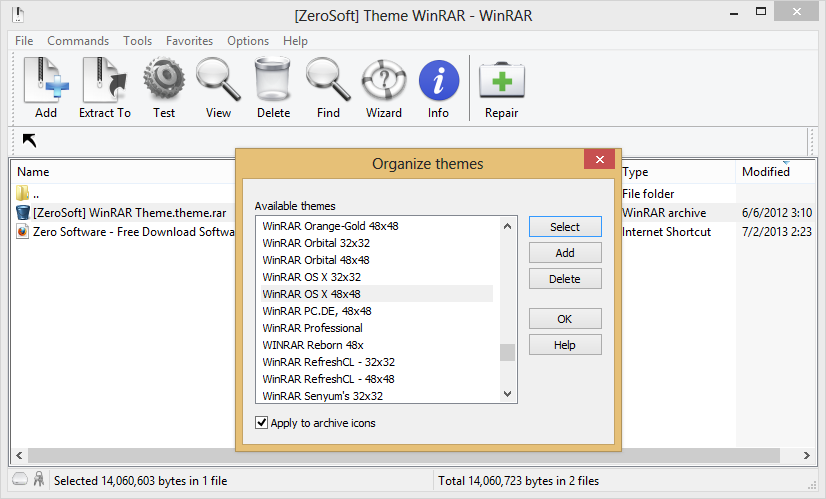Open the Find search tool
826x499 pixels.
[328, 80]
